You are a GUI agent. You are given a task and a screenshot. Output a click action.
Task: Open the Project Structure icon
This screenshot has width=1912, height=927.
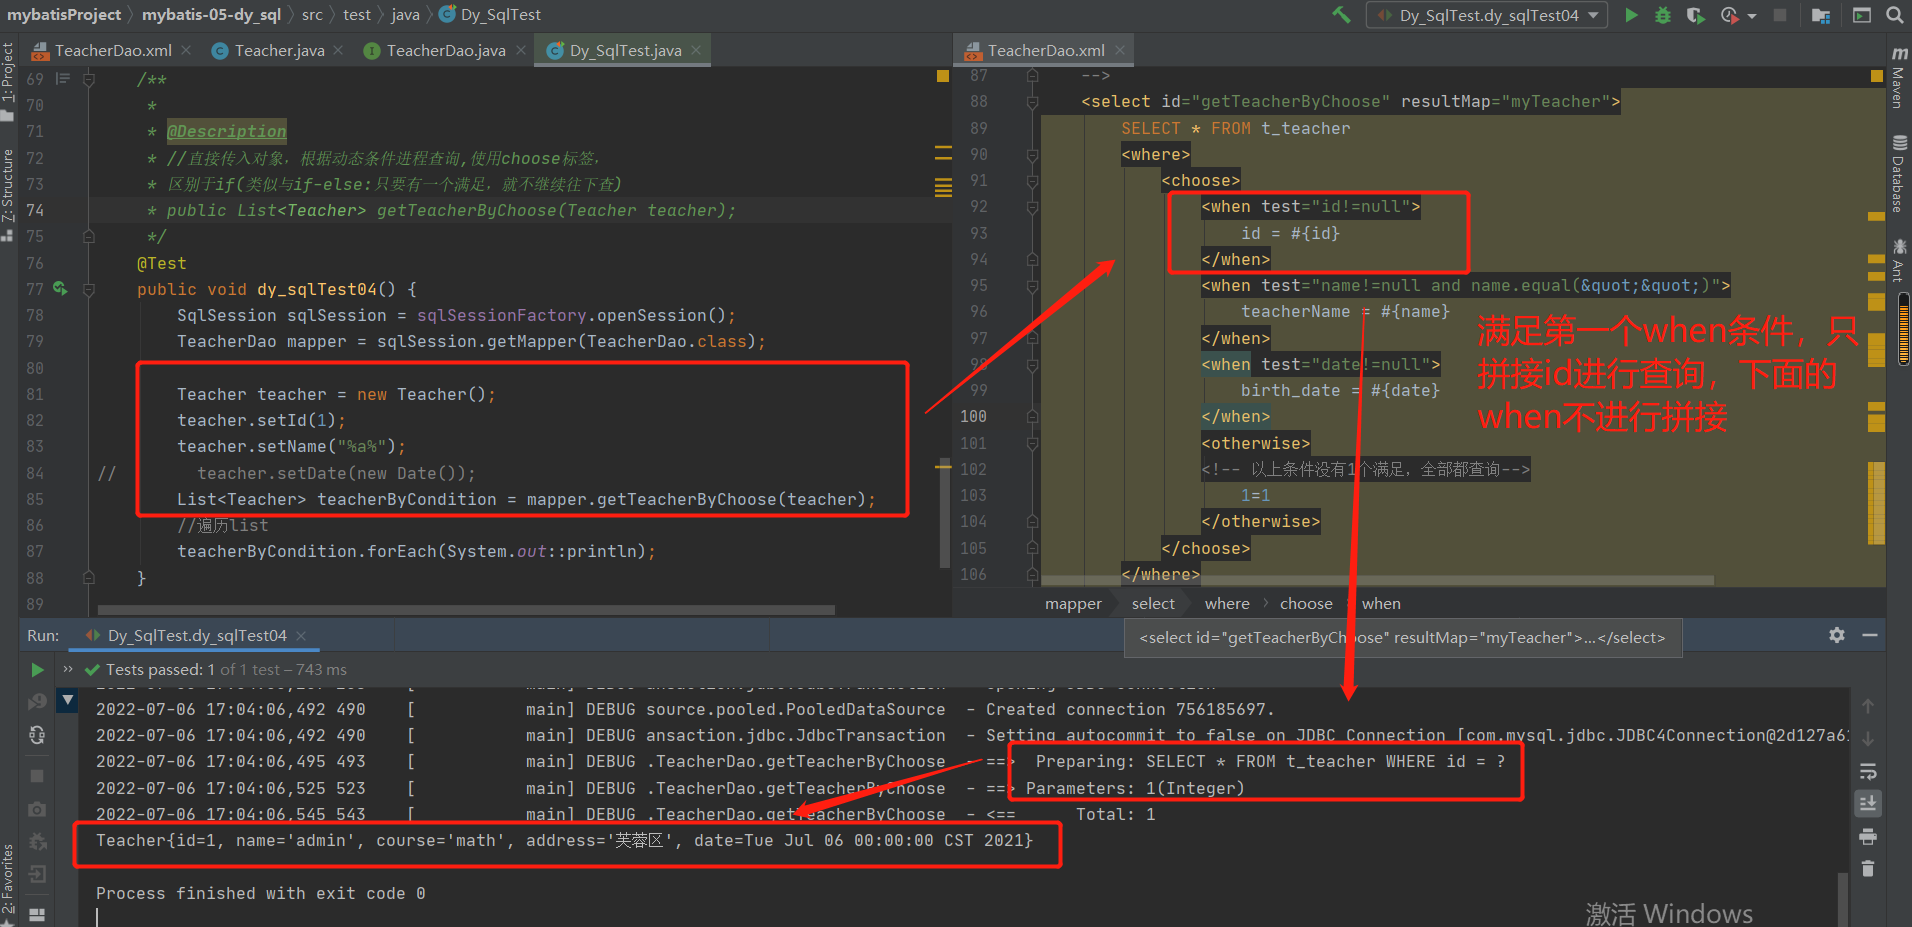[x=1820, y=15]
